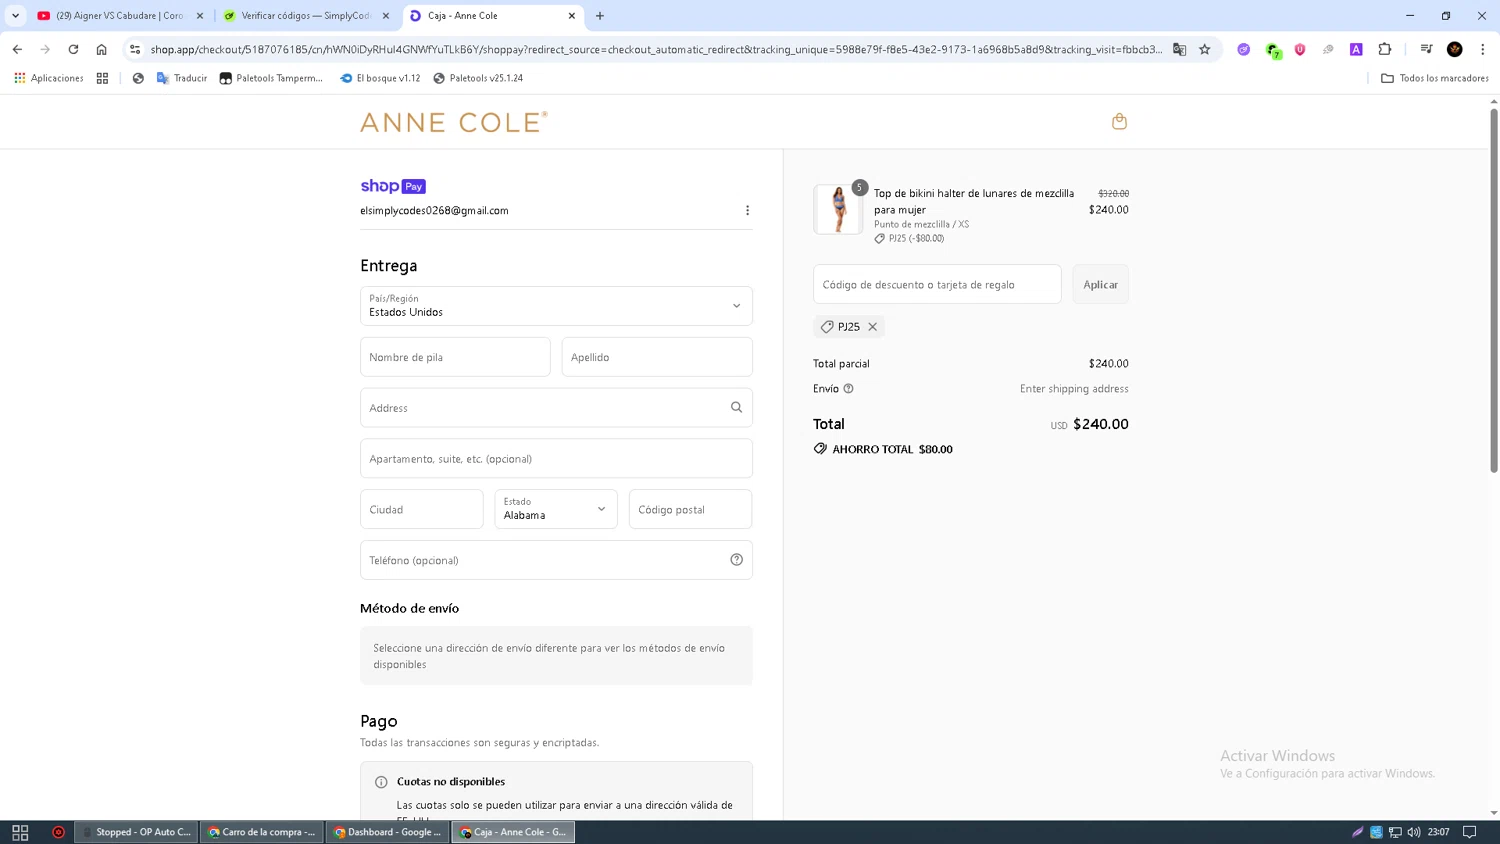Viewport: 1500px width, 844px height.
Task: Go to the browser home page
Action: tap(101, 49)
